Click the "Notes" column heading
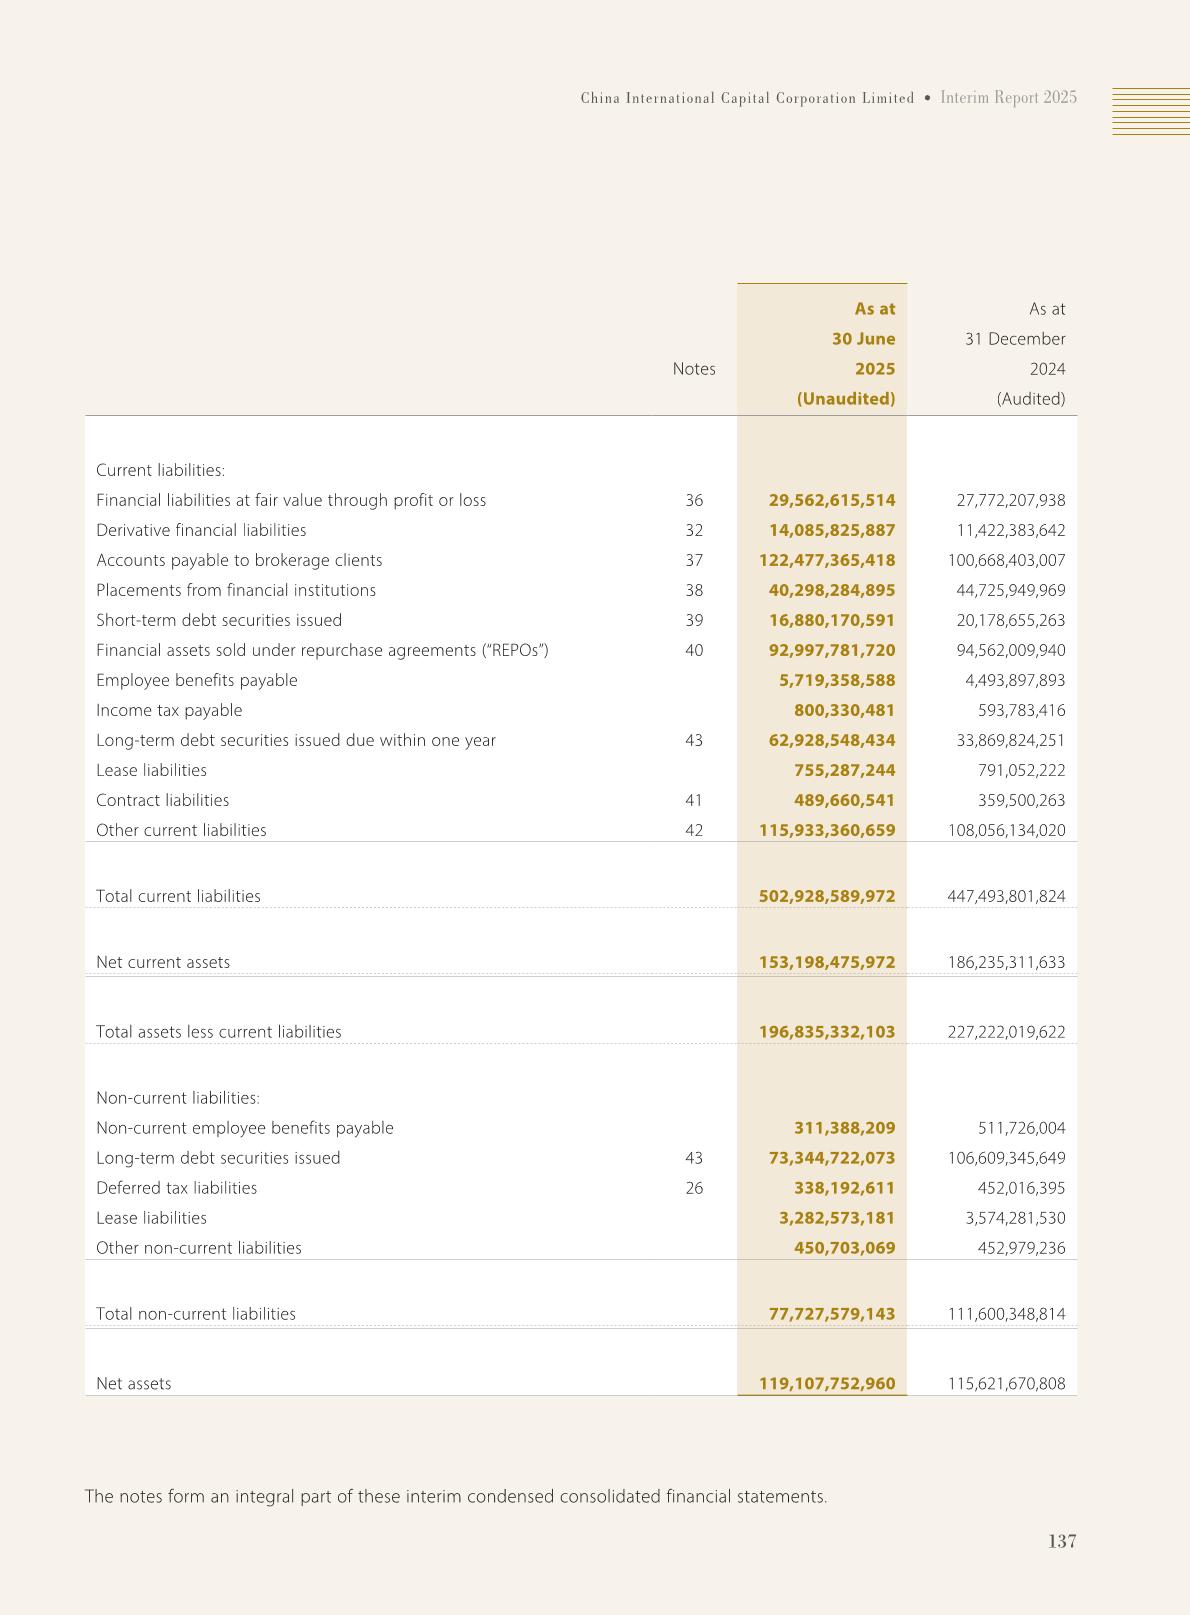The height and width of the screenshot is (1615, 1190). point(694,369)
